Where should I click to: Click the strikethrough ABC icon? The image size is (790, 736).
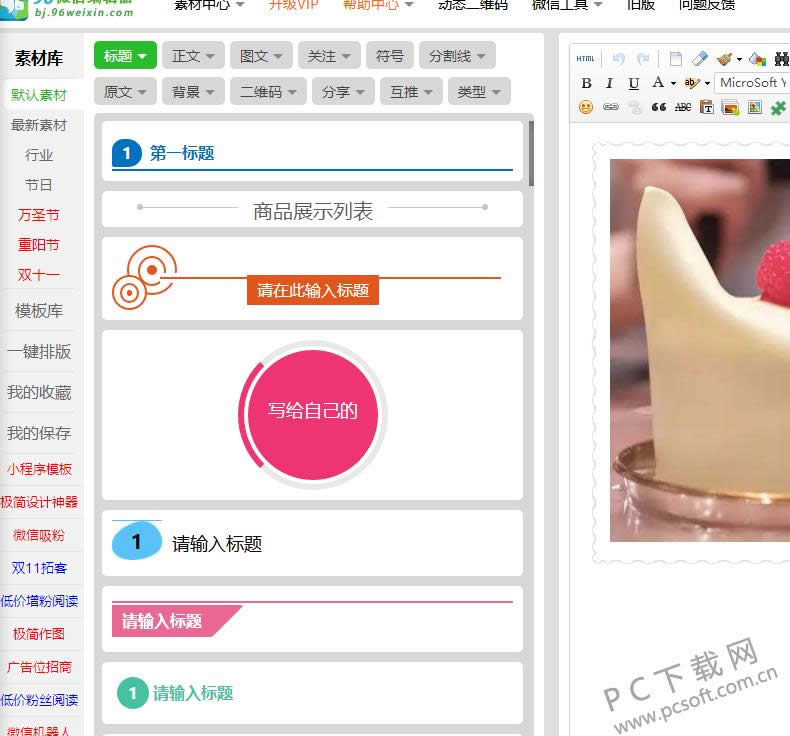pyautogui.click(x=683, y=107)
